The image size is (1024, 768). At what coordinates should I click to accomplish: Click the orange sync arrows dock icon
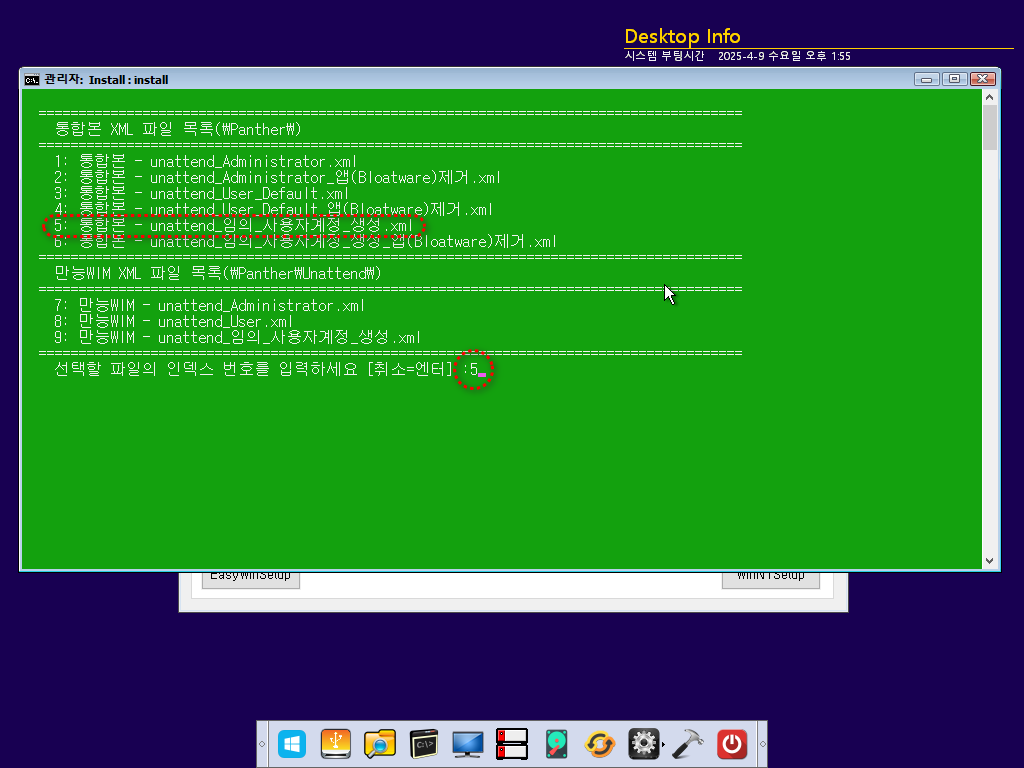(600, 744)
